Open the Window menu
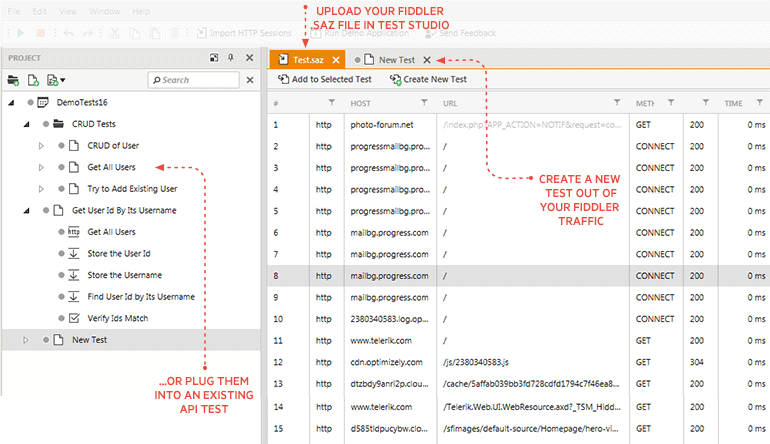Viewport: 770px width, 444px height. [105, 11]
